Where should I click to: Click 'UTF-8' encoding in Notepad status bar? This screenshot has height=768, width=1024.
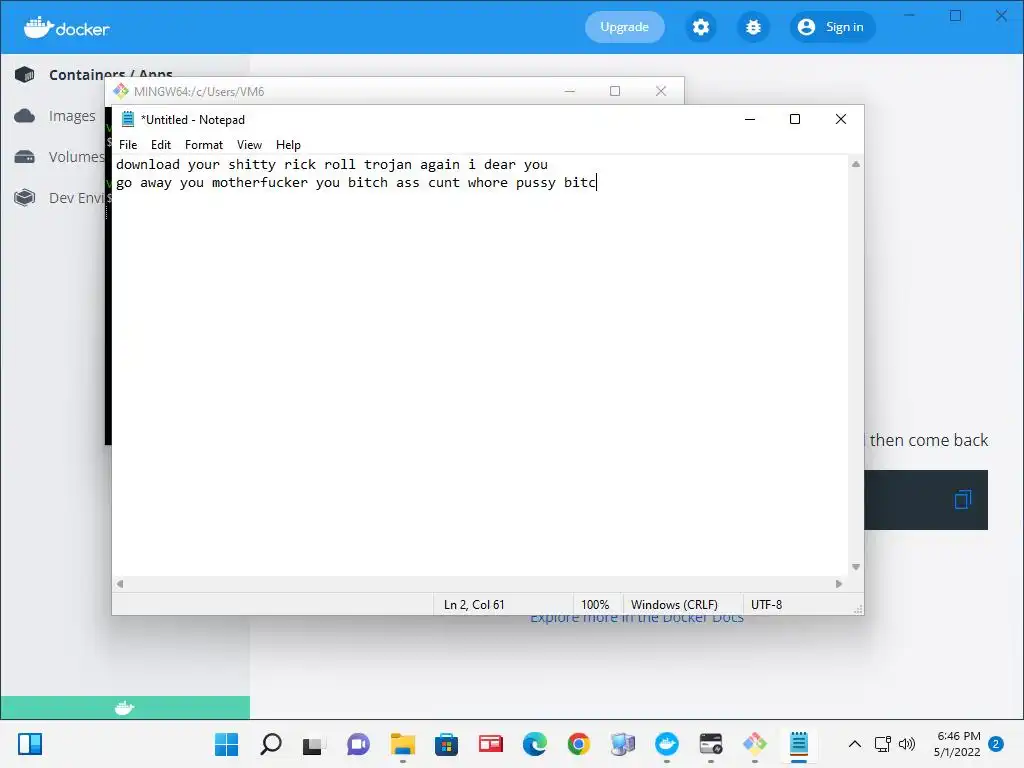[x=767, y=605]
